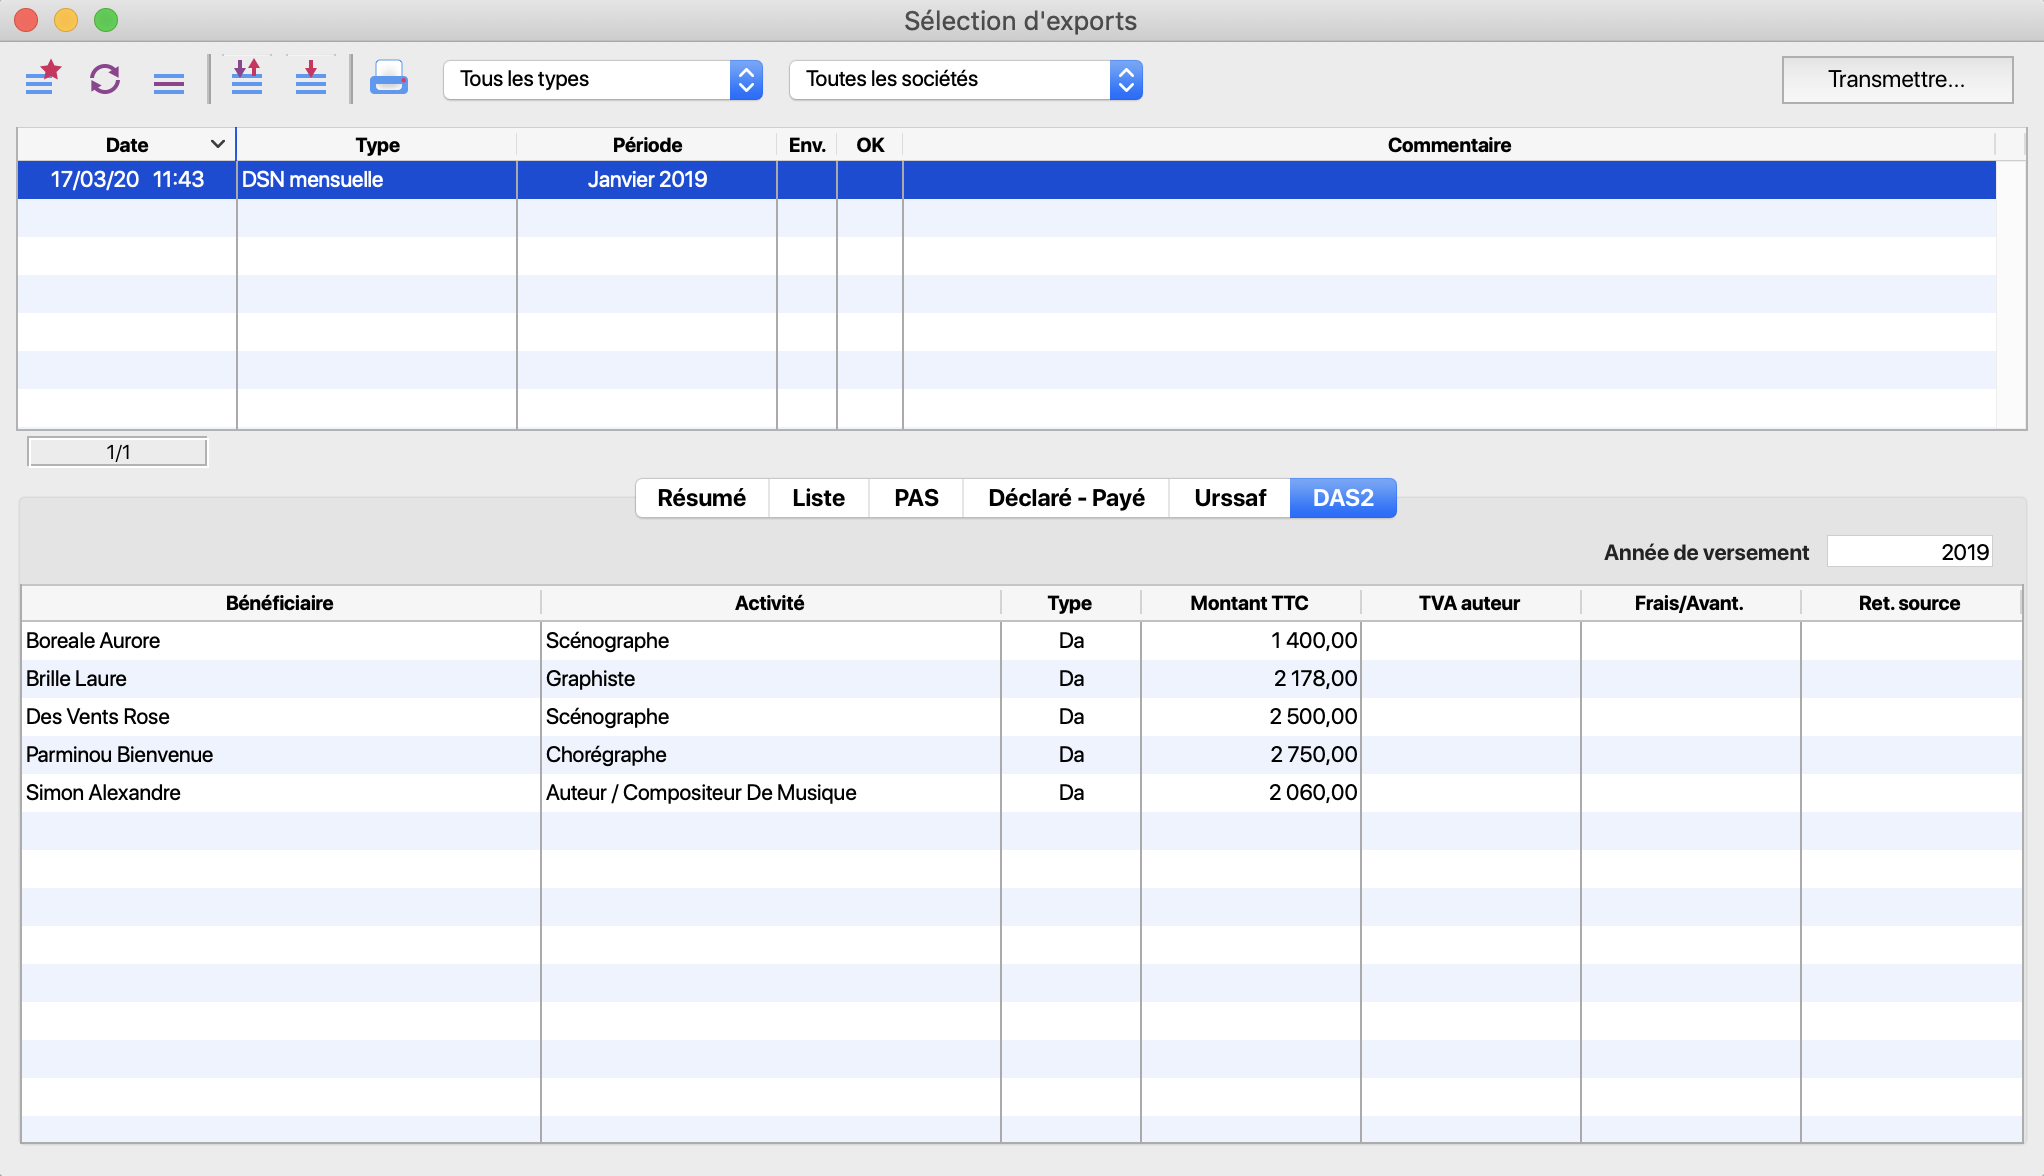Click the Da type cell for Boreale Aurore
The width and height of the screenshot is (2044, 1176).
point(1071,641)
